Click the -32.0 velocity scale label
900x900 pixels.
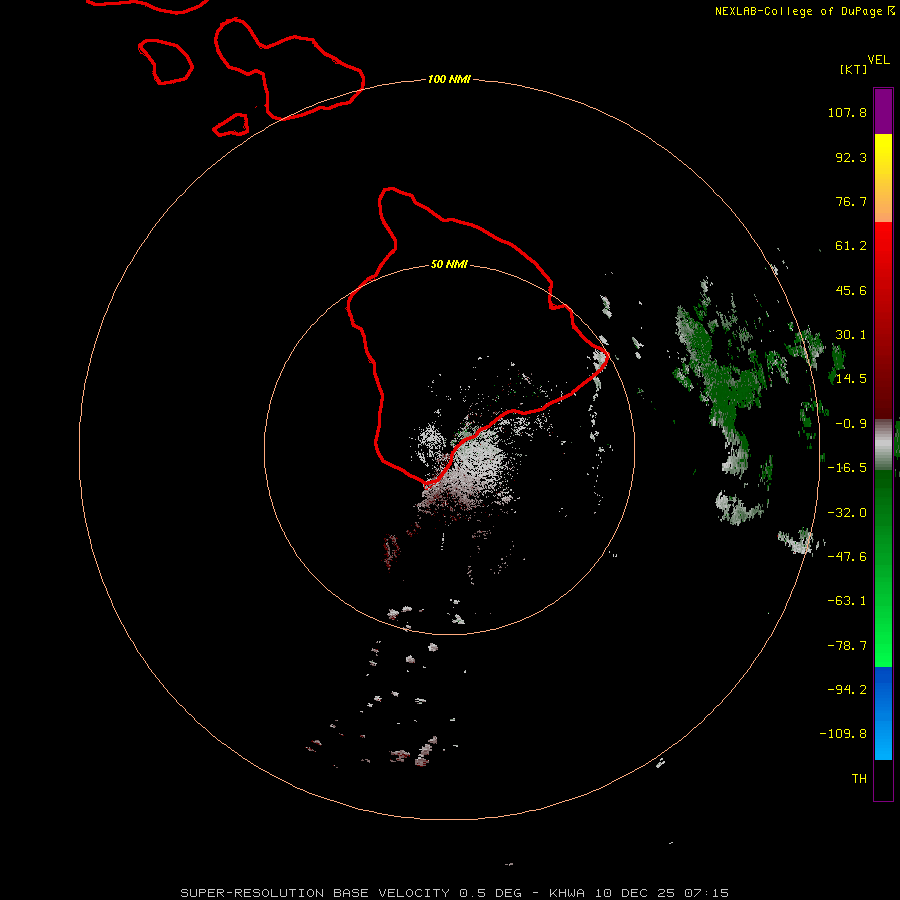[x=847, y=513]
